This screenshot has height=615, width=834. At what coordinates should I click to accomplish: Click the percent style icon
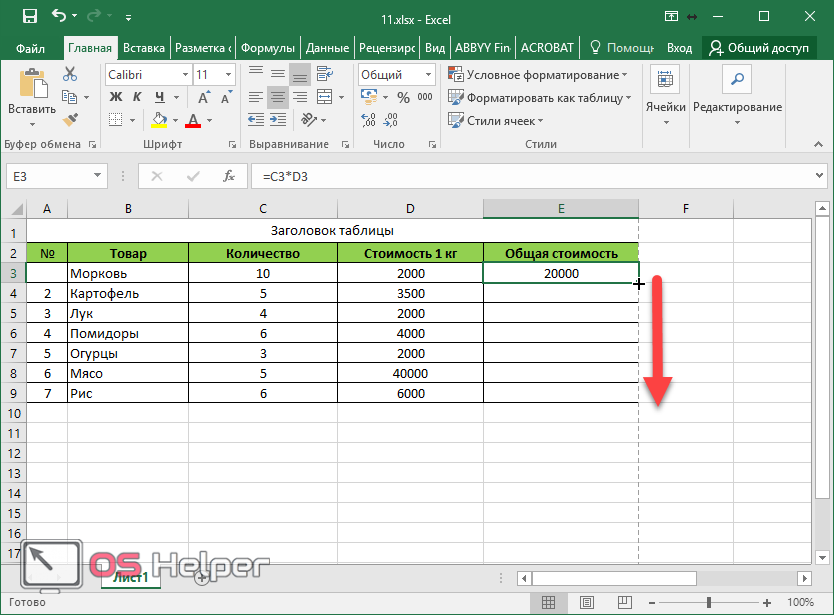[x=403, y=98]
